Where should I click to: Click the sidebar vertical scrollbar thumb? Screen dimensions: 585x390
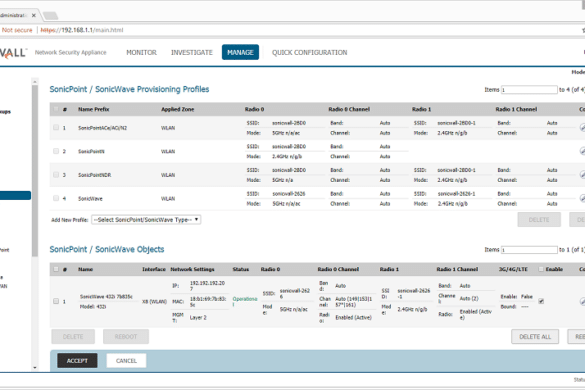click(x=35, y=171)
